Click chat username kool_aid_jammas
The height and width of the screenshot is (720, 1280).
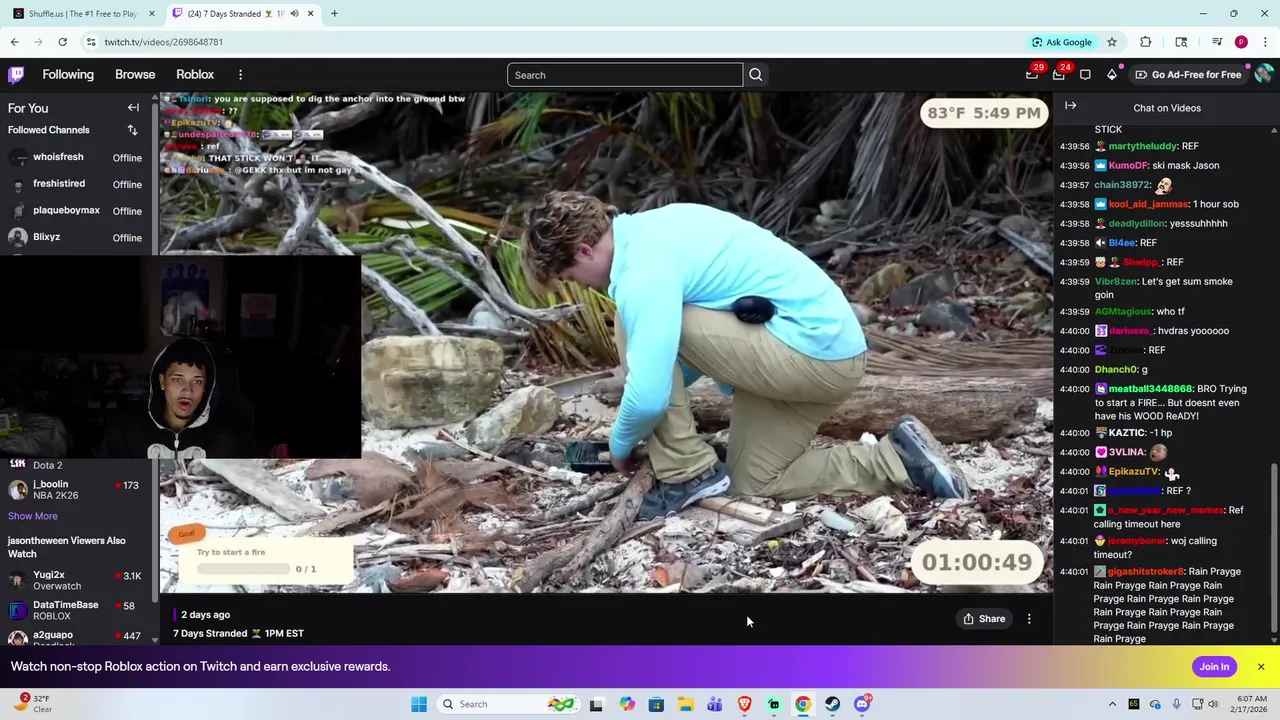(x=1148, y=204)
